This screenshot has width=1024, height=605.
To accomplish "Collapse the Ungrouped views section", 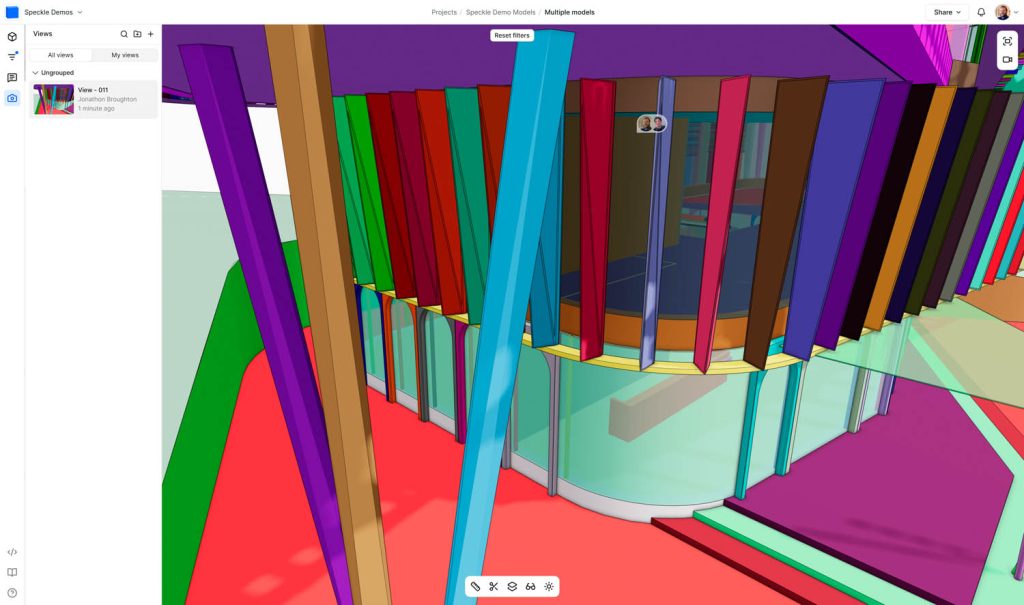I will coord(36,73).
